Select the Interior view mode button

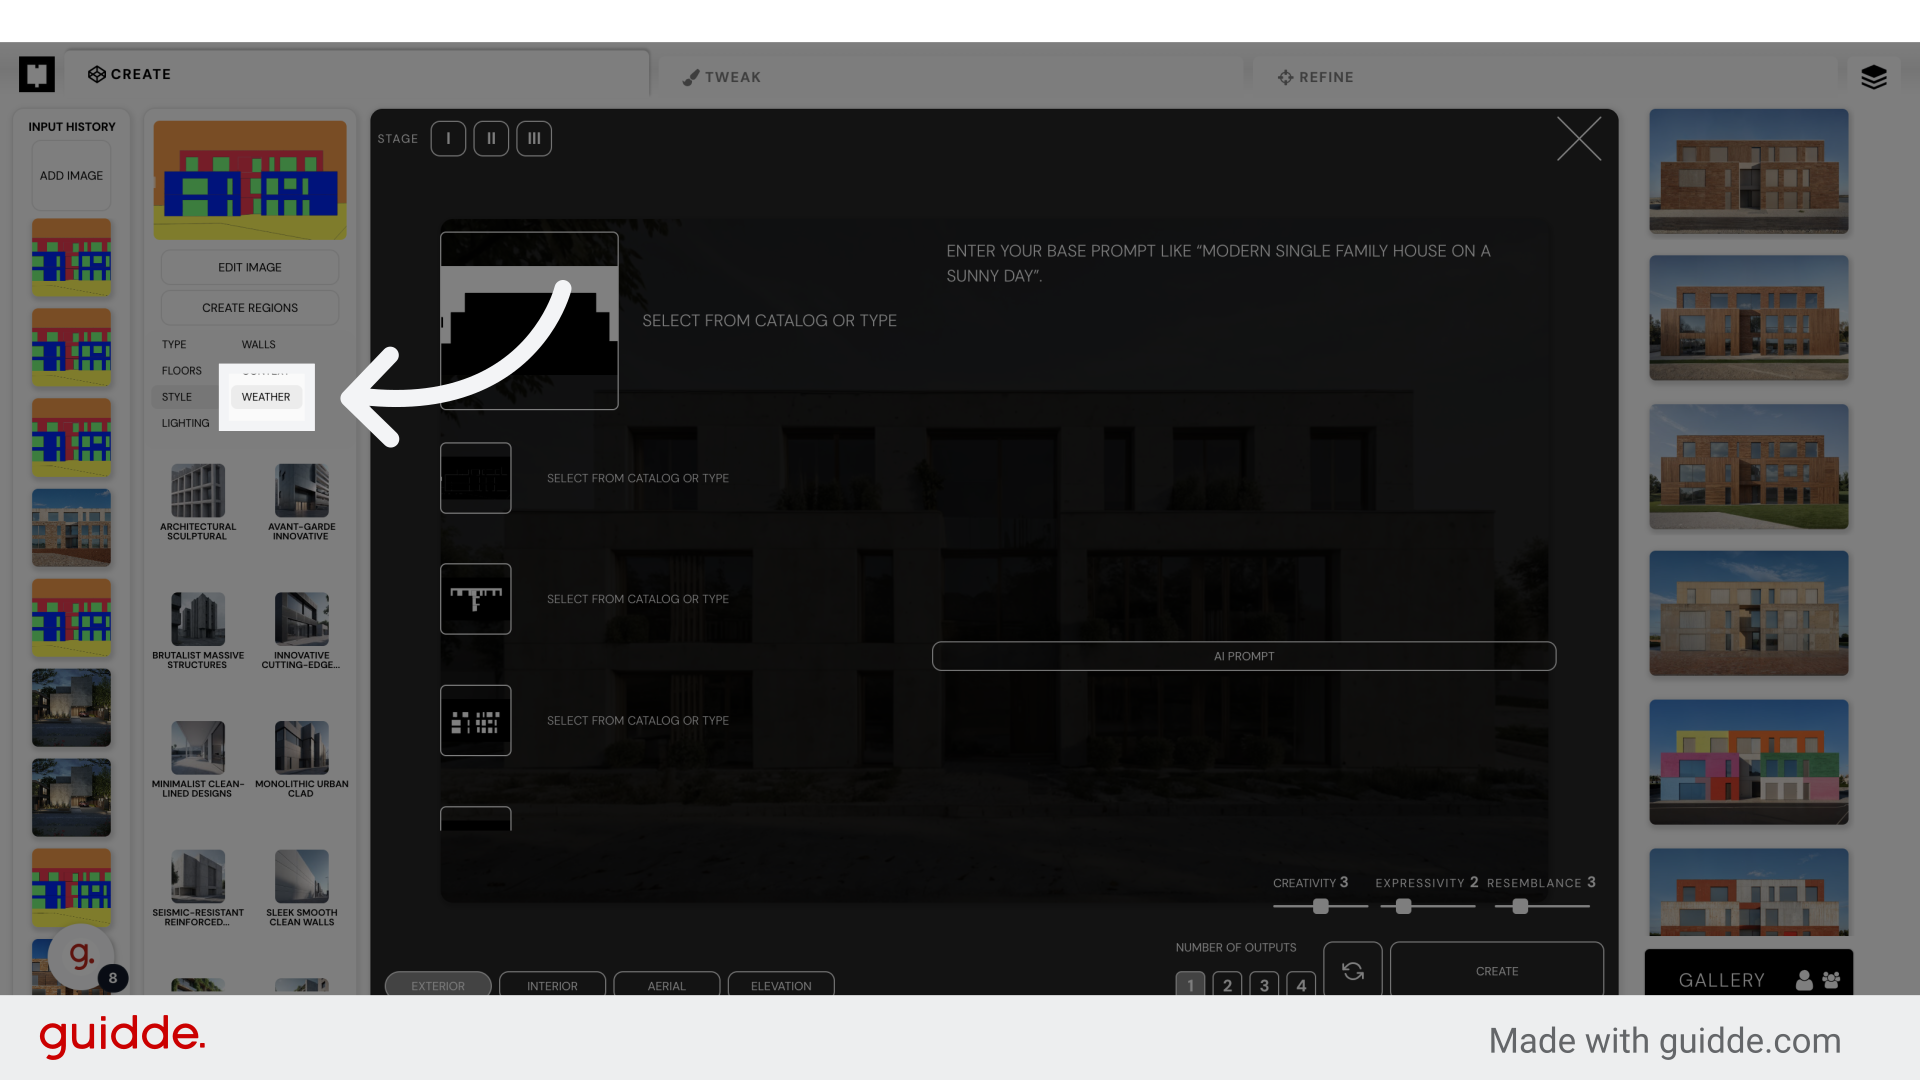(552, 985)
